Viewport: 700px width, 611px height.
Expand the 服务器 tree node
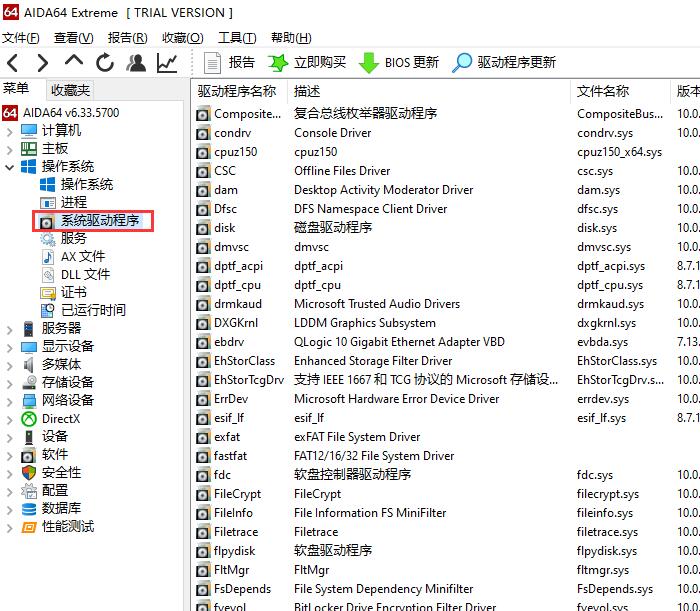[9, 329]
